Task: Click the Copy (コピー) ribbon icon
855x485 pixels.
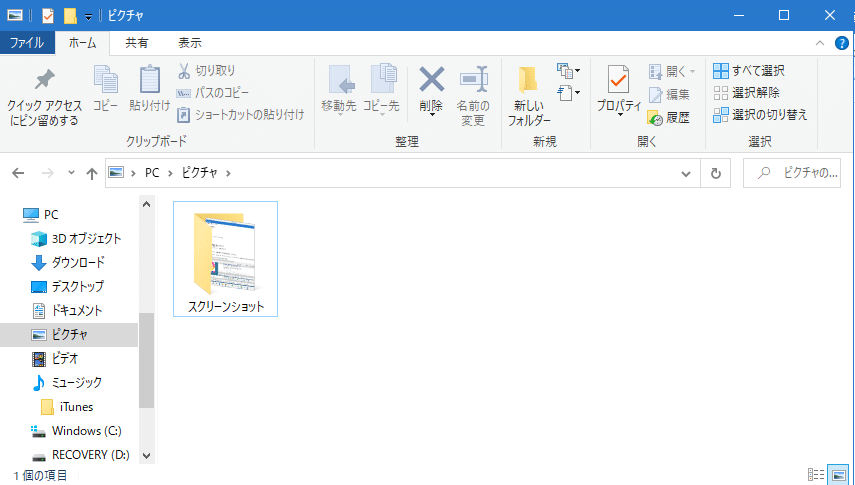Action: (105, 80)
